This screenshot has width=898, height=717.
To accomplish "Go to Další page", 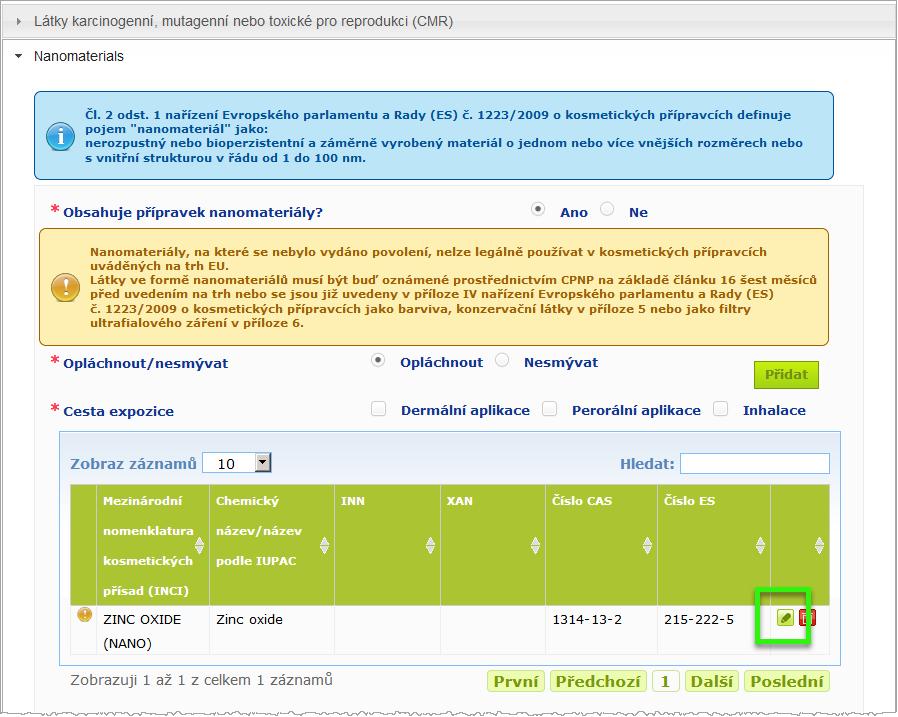I will coord(711,681).
